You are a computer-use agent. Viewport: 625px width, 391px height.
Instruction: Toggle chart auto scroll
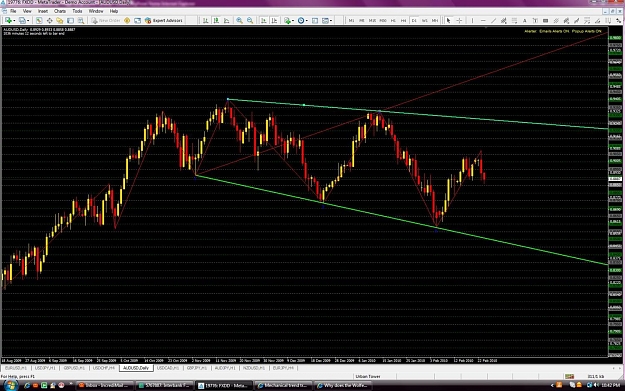(263, 20)
